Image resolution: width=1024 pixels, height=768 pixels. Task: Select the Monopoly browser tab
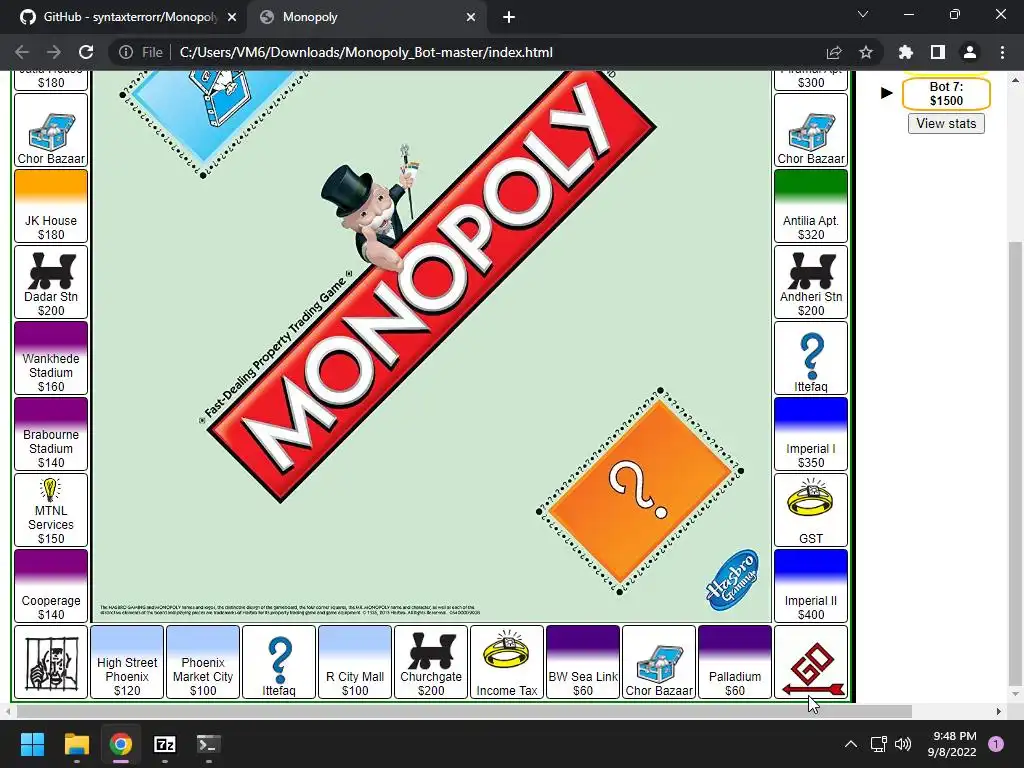click(x=368, y=17)
